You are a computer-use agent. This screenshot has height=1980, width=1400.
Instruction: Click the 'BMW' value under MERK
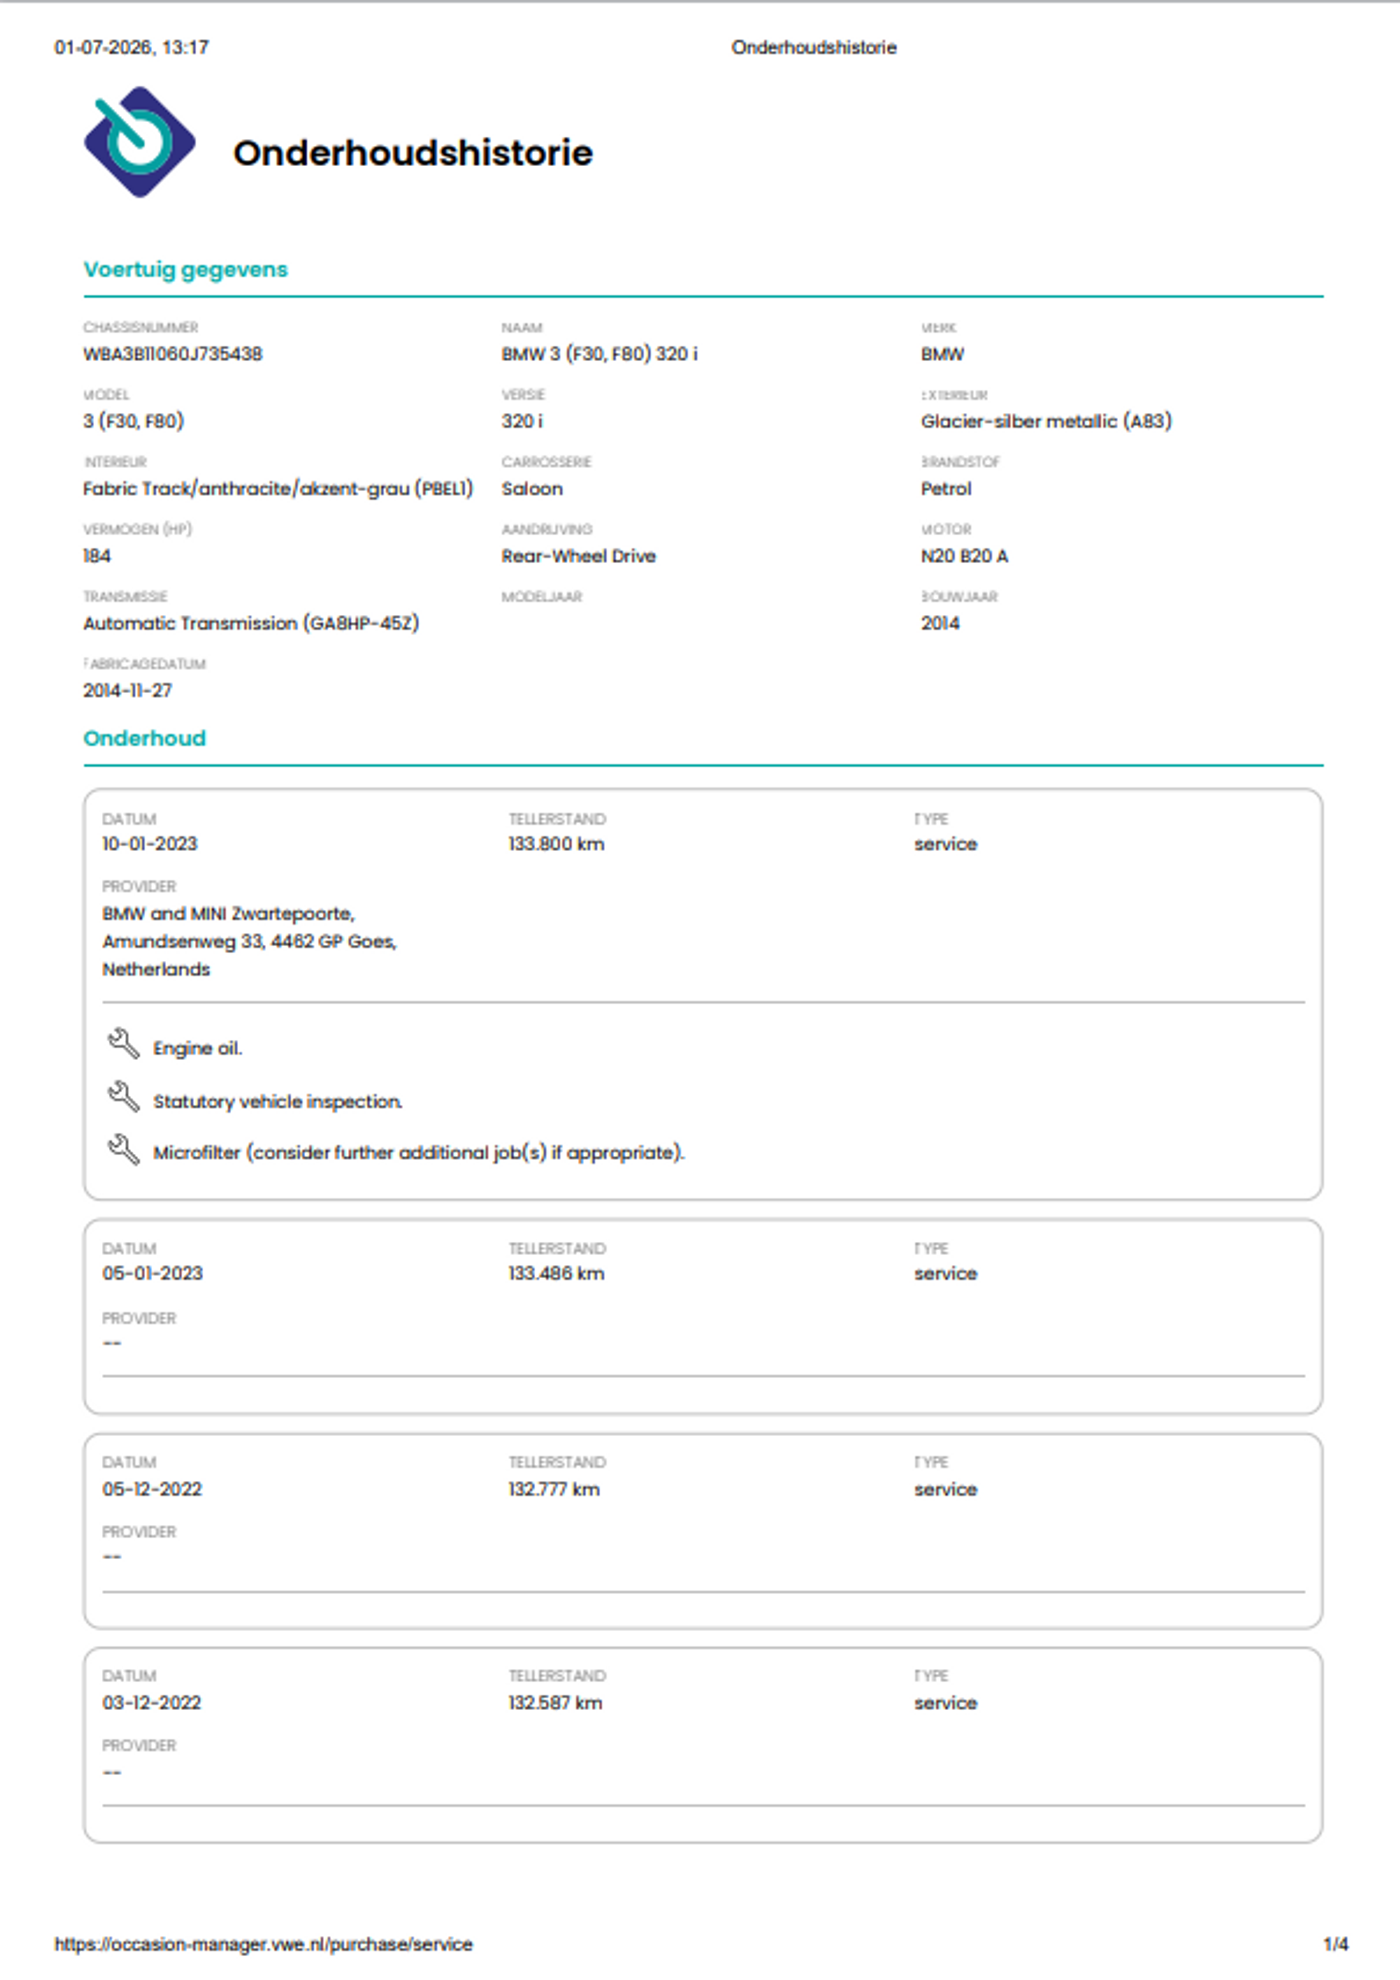[x=942, y=354]
